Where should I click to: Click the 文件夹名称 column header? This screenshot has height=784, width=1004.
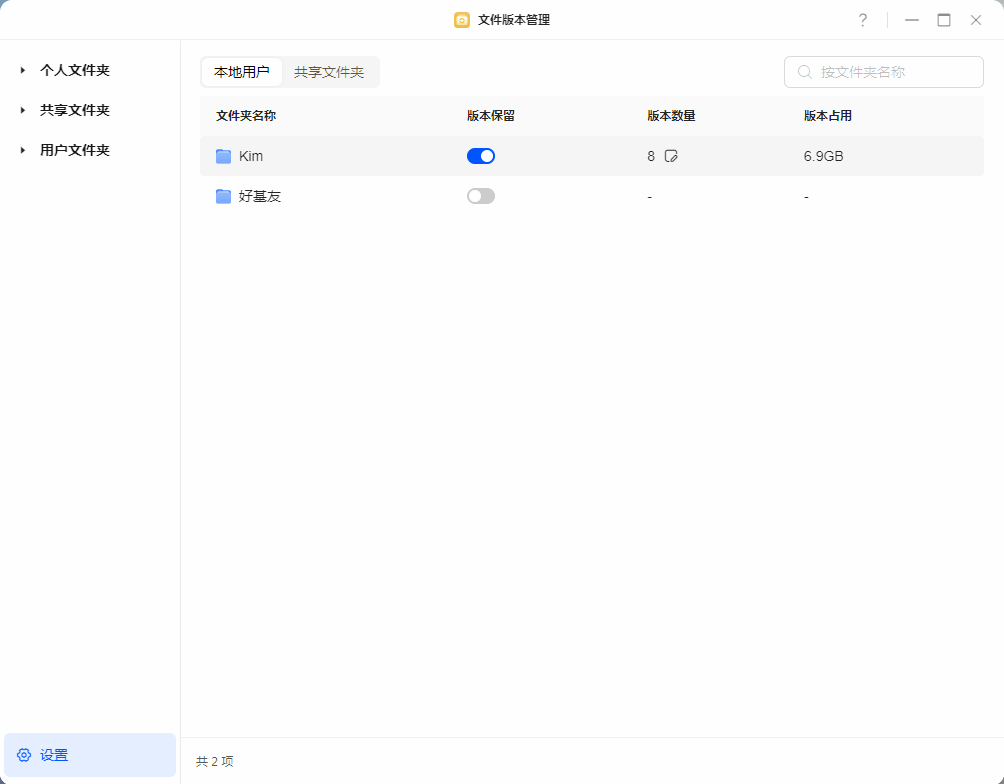(246, 116)
